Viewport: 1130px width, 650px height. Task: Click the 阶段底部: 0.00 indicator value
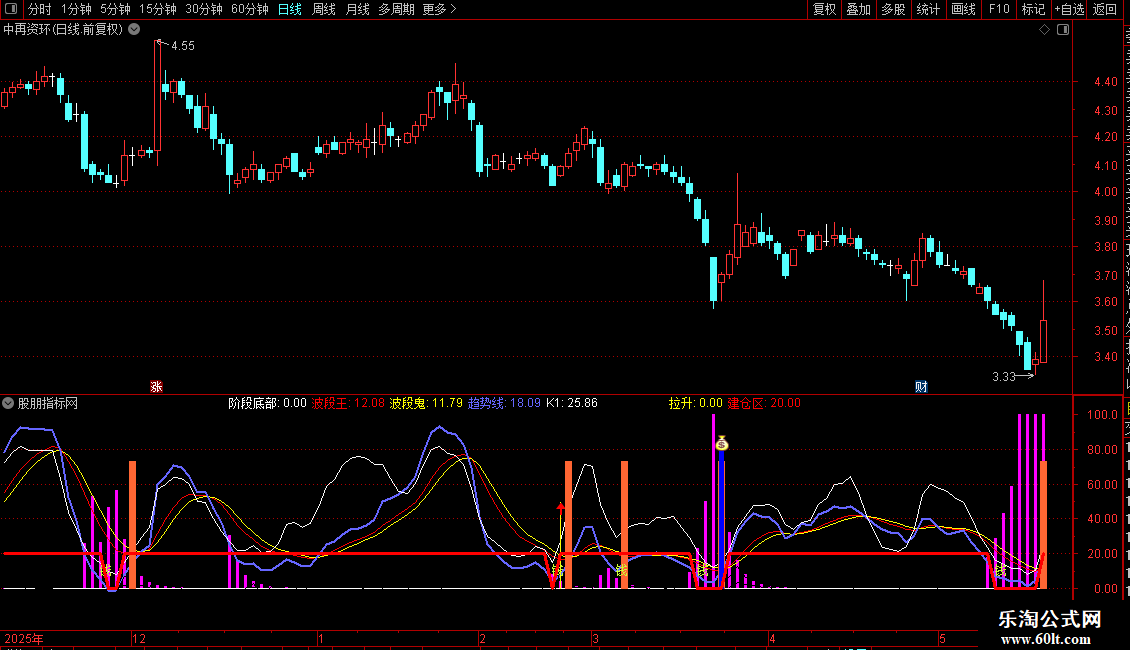click(267, 404)
